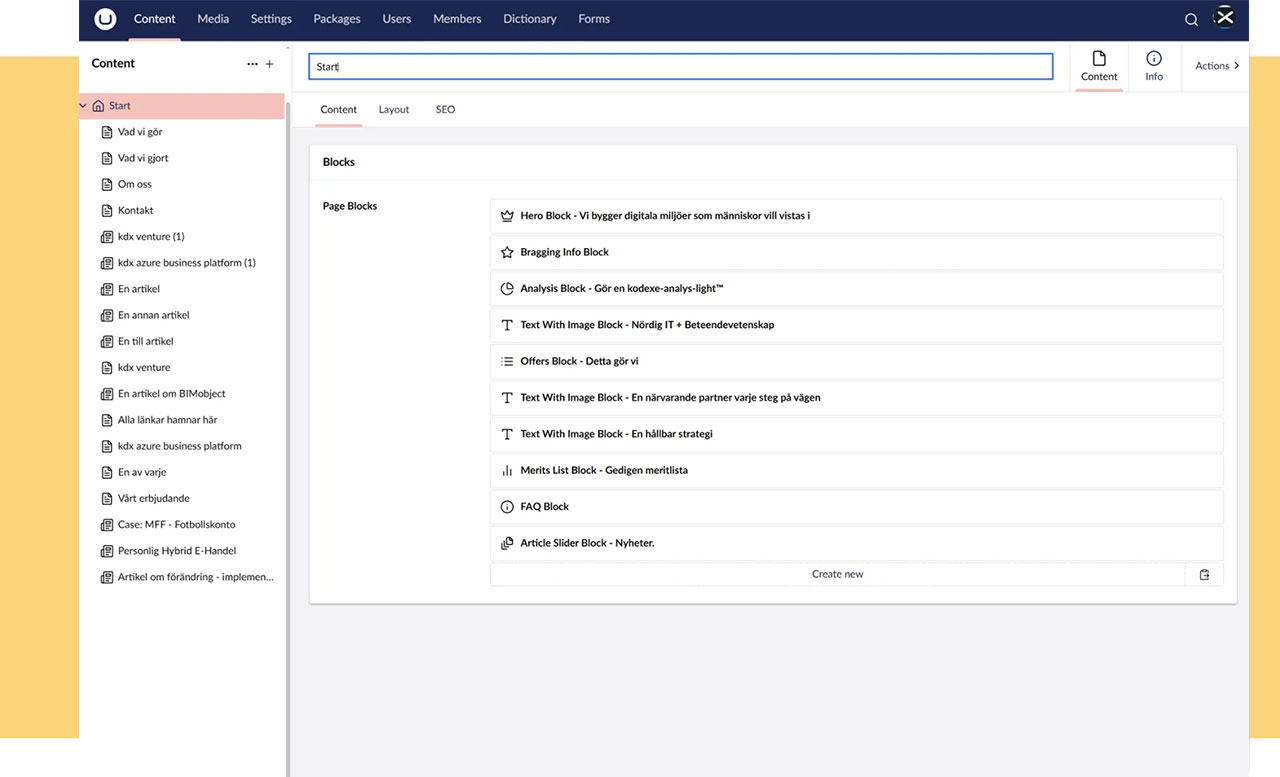Screen dimensions: 1280x777
Task: Expand the Actions dropdown
Action: (1217, 66)
